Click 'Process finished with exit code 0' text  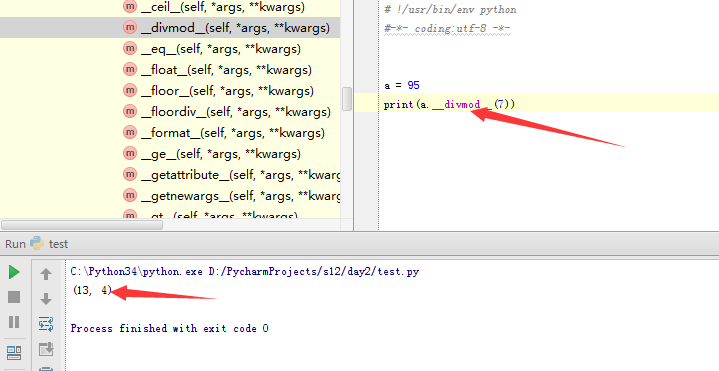[x=169, y=328]
